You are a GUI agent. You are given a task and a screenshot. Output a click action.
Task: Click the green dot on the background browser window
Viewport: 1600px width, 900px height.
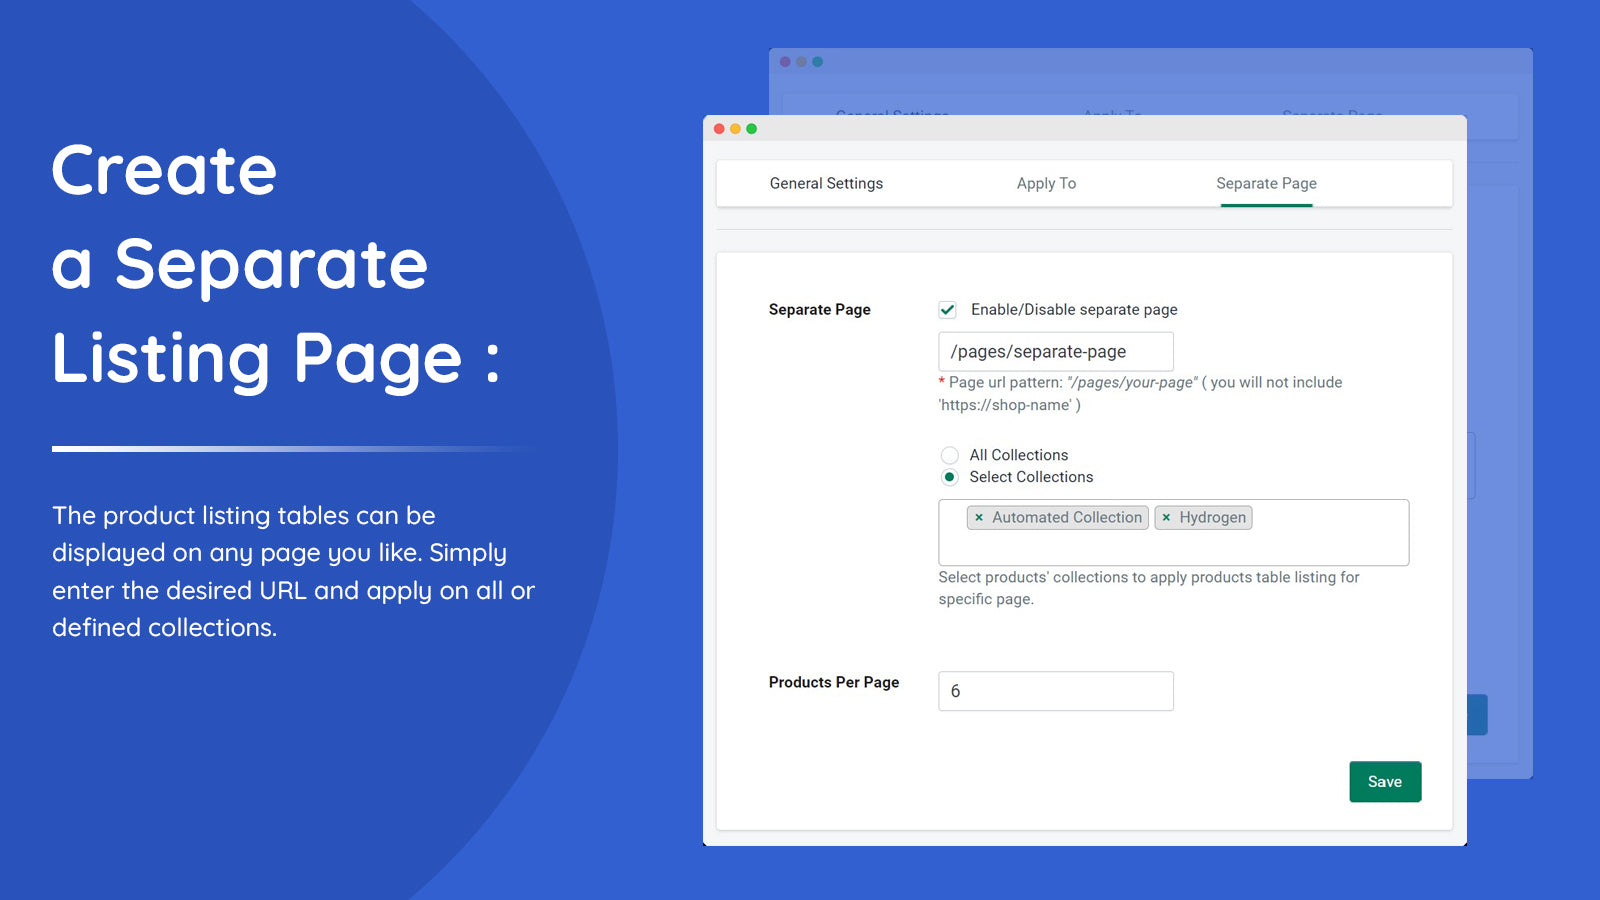pyautogui.click(x=820, y=61)
